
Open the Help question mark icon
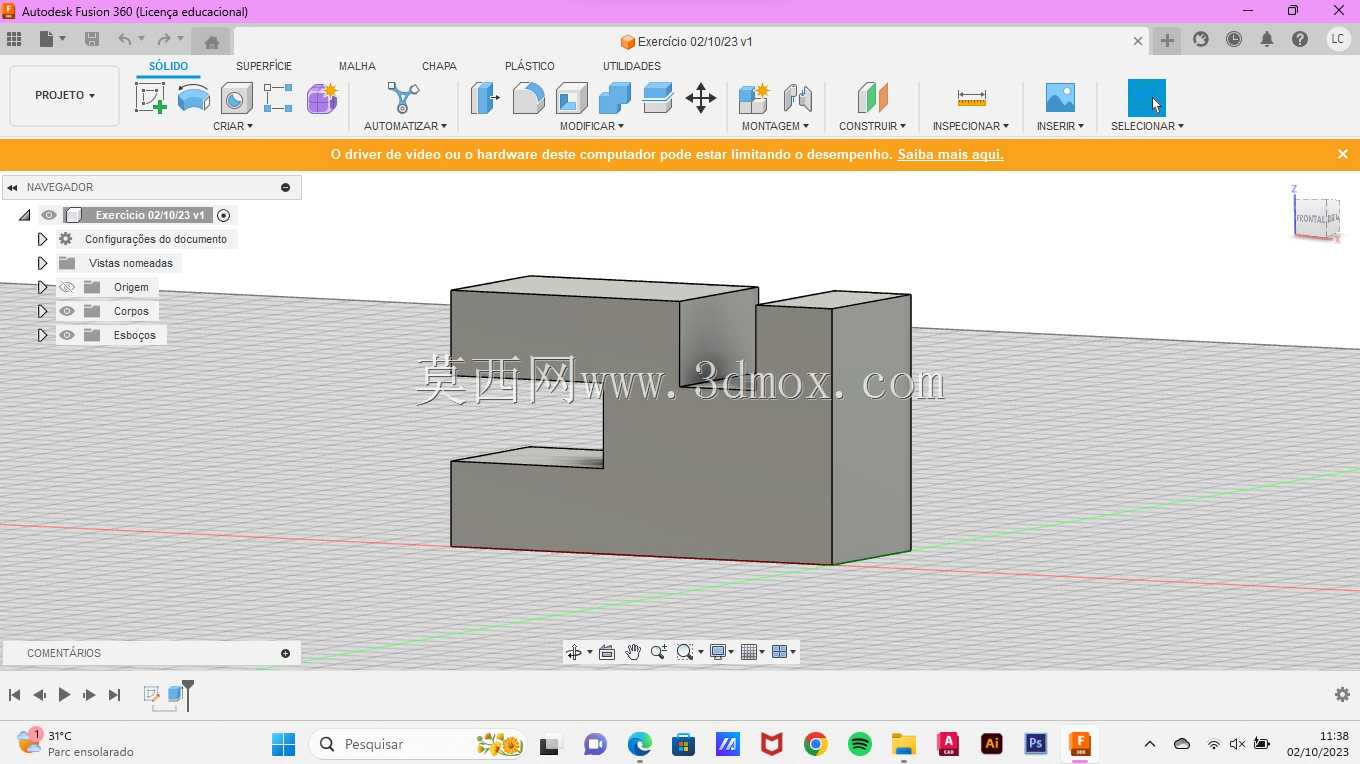tap(1300, 40)
